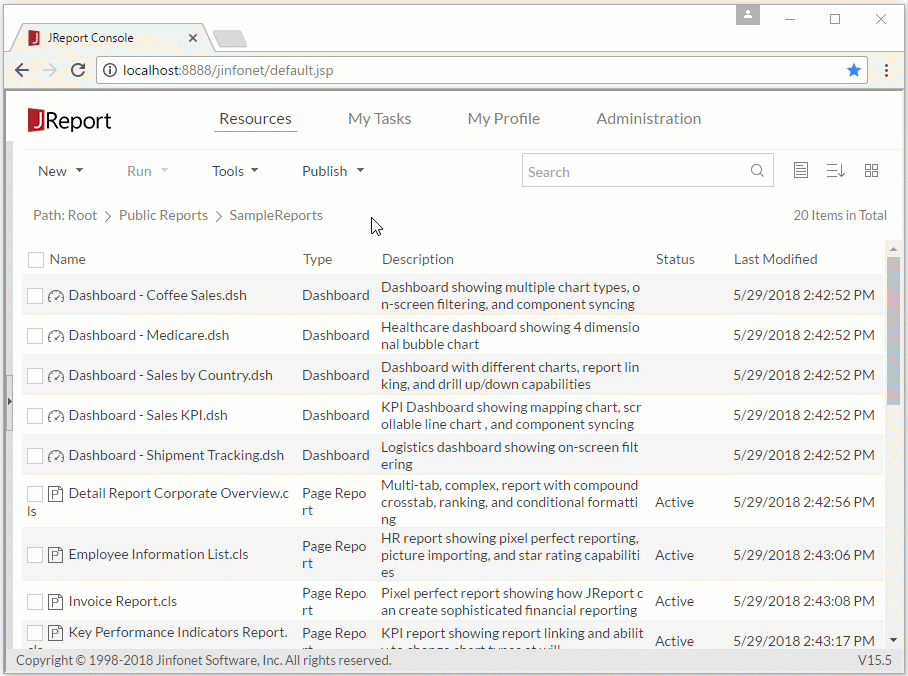
Task: Click the JReport logo
Action: point(69,120)
